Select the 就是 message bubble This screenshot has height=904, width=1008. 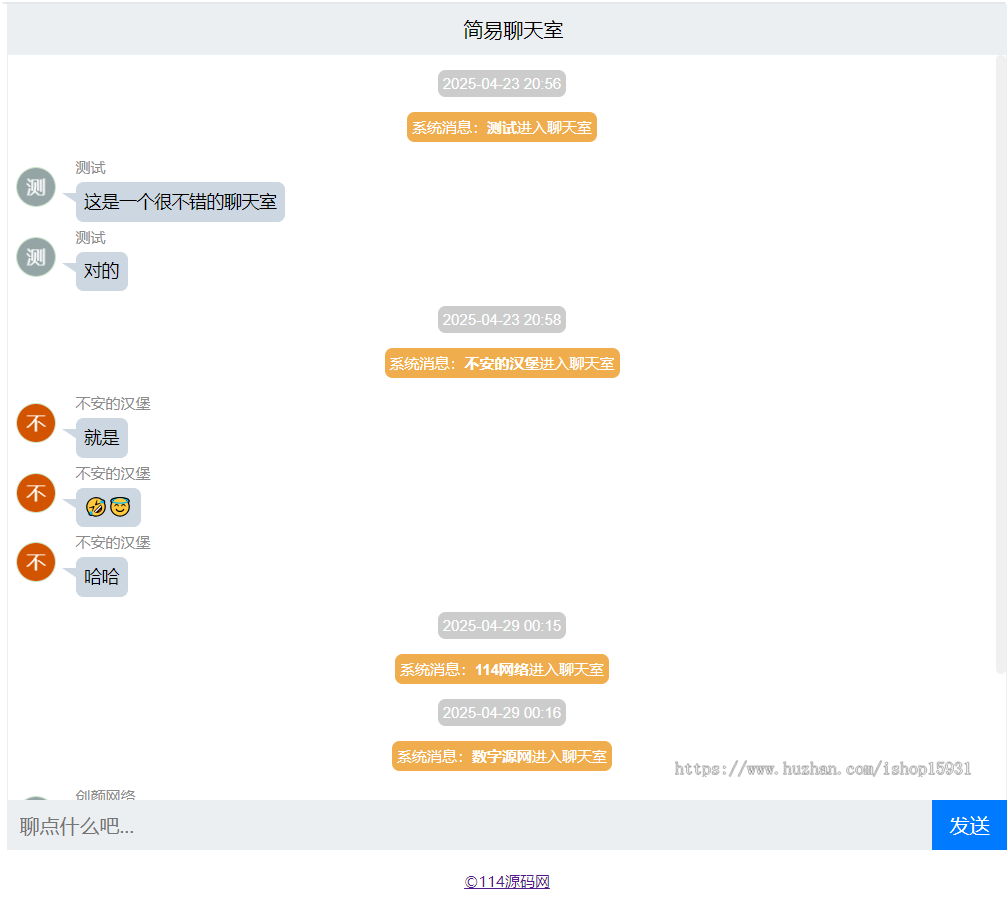[102, 438]
